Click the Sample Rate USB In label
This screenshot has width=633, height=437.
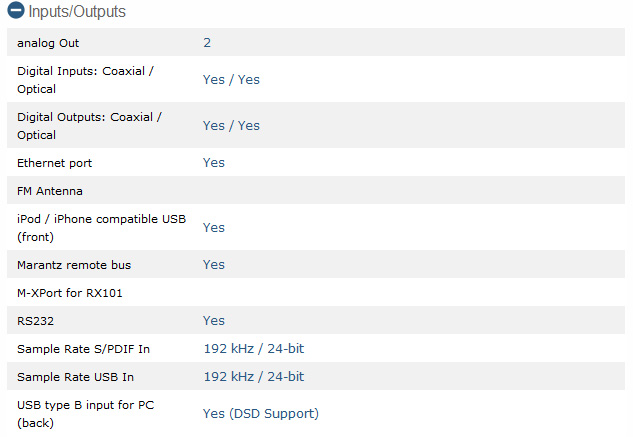coord(75,377)
